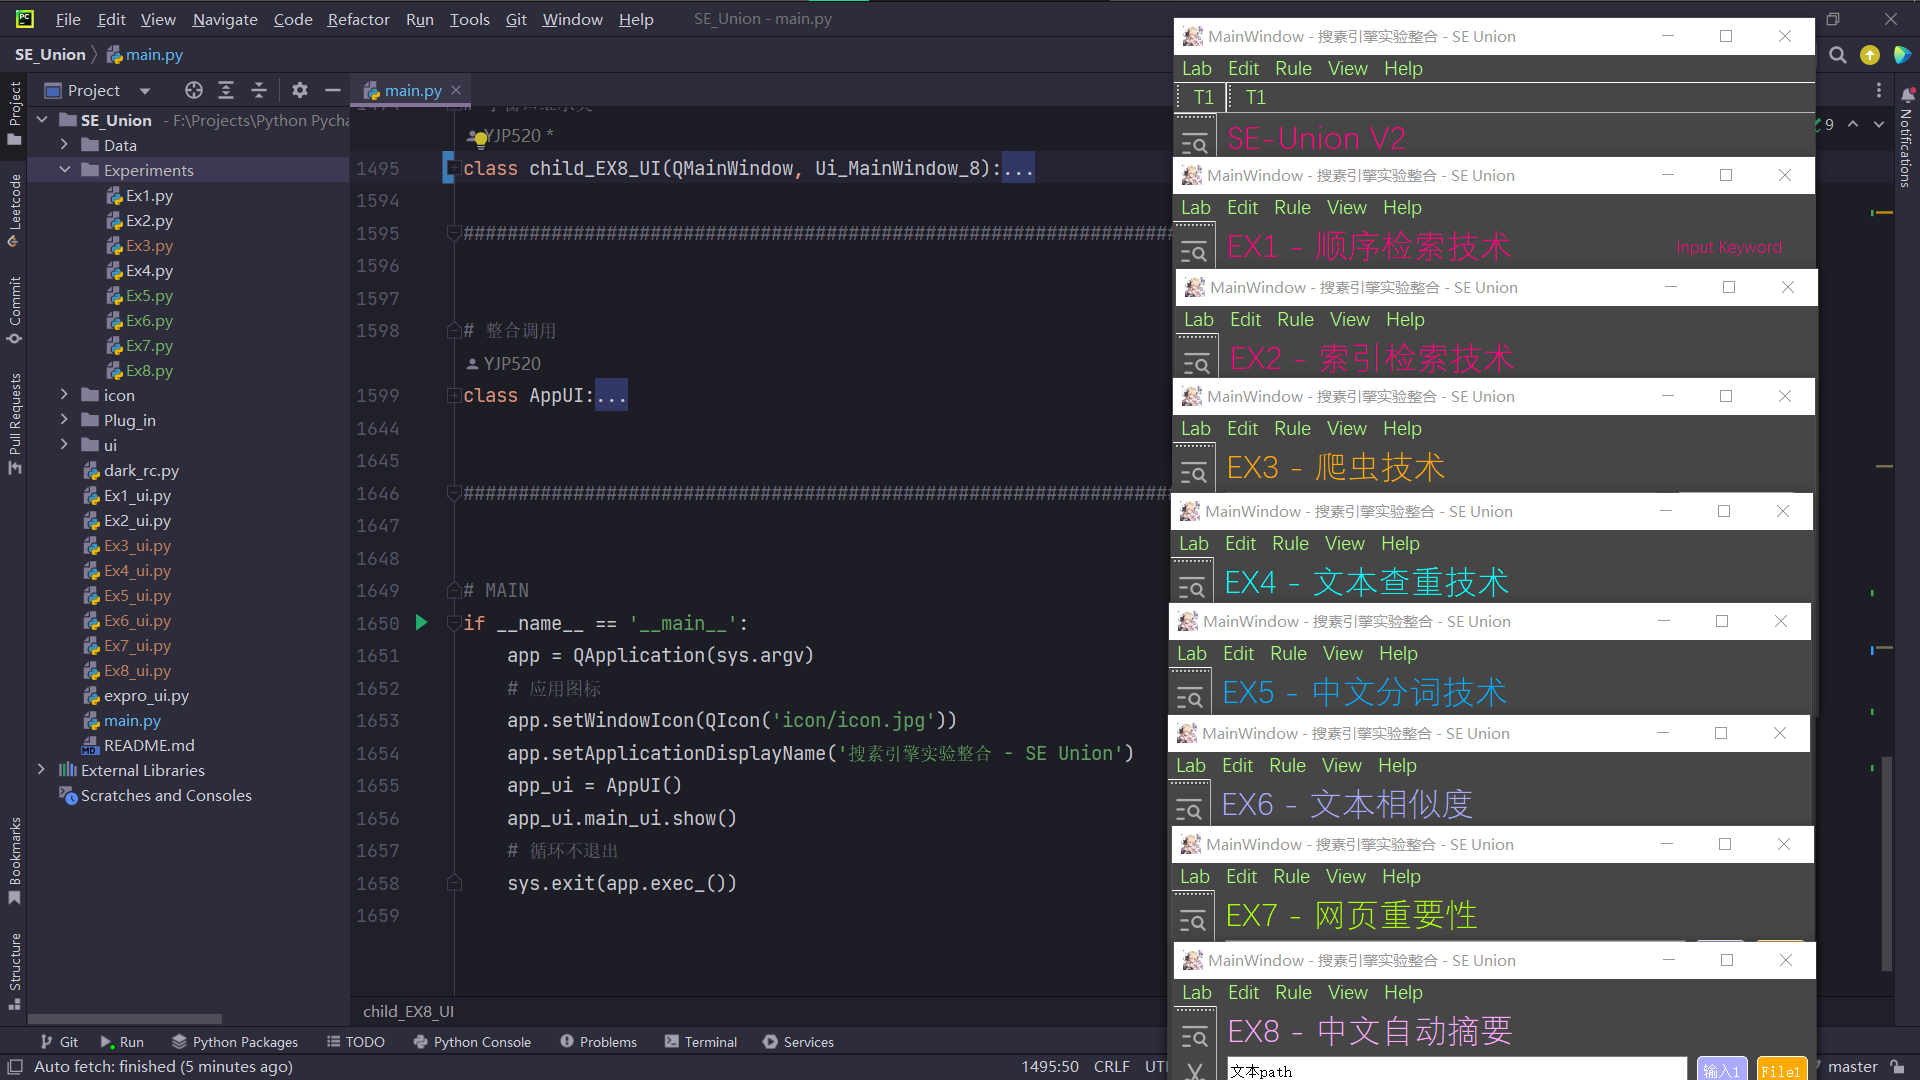Image resolution: width=1920 pixels, height=1080 pixels.
Task: Toggle fold on class AppUI line
Action: pyautogui.click(x=453, y=396)
